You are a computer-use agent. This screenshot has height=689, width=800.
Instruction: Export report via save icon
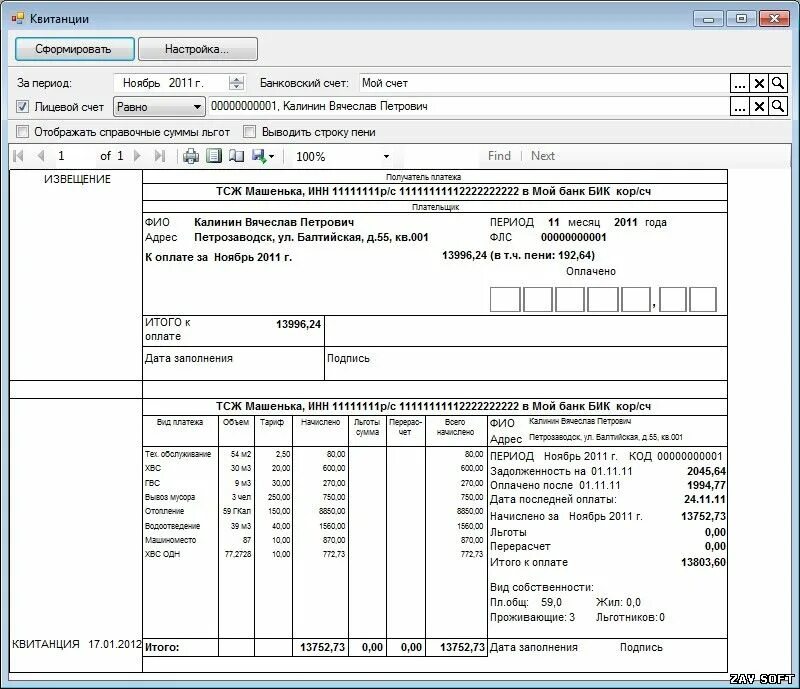point(259,156)
